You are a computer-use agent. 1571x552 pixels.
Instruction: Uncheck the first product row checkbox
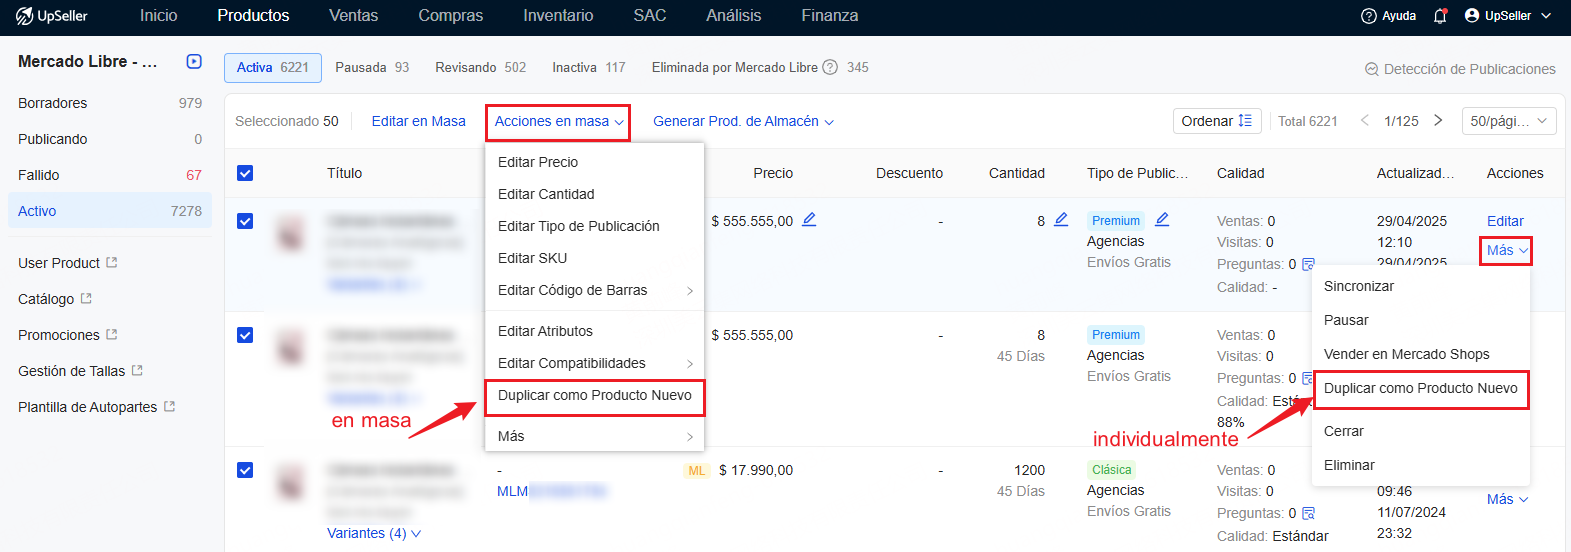245,221
